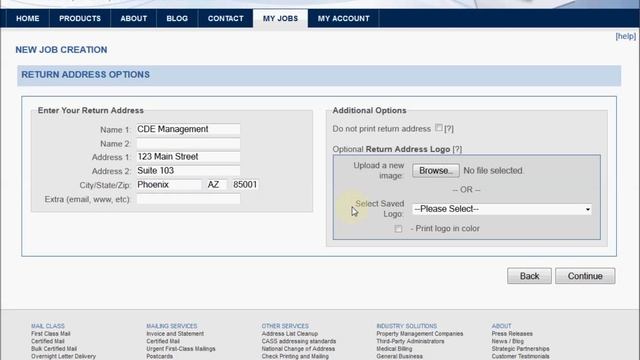Click the Zip field showing 85001
Image resolution: width=640 pixels, height=360 pixels.
pos(245,185)
